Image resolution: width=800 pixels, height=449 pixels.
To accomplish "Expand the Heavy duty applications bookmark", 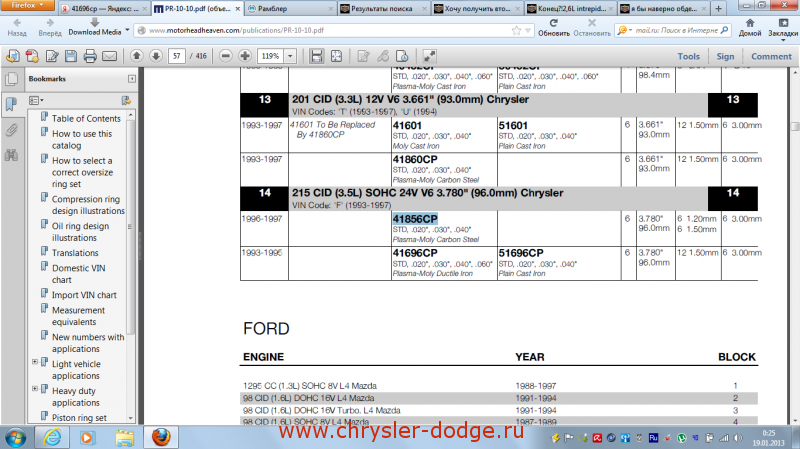I will pos(35,389).
